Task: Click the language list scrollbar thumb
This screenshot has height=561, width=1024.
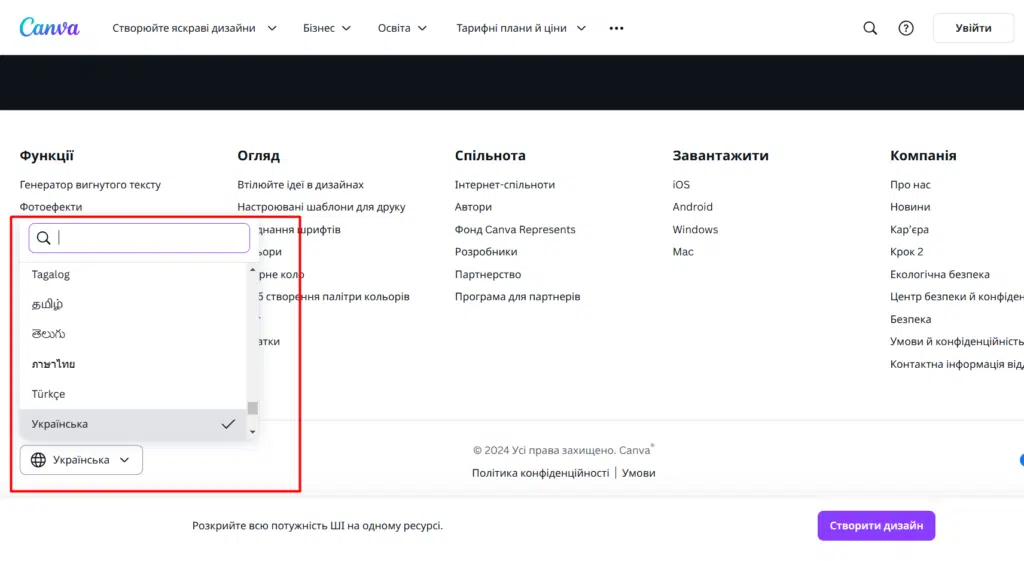Action: pyautogui.click(x=253, y=408)
